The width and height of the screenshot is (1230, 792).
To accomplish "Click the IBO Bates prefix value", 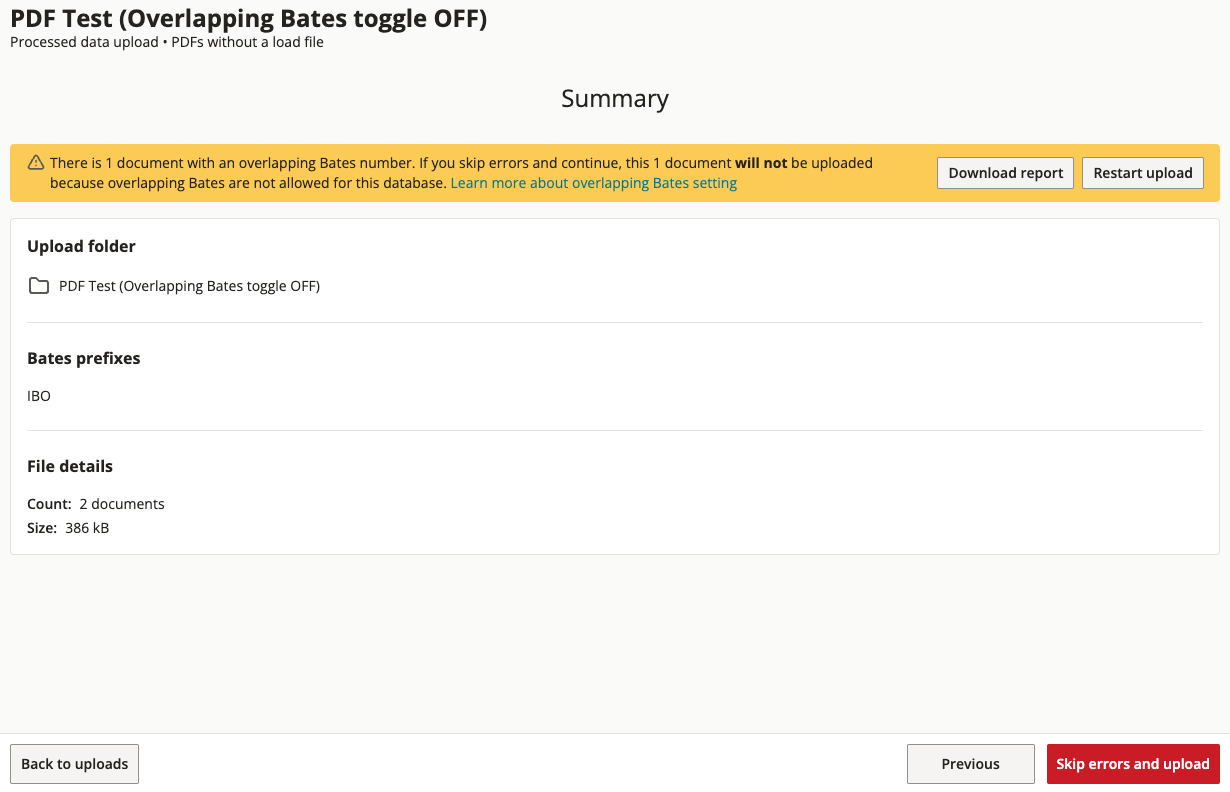I will pos(39,396).
